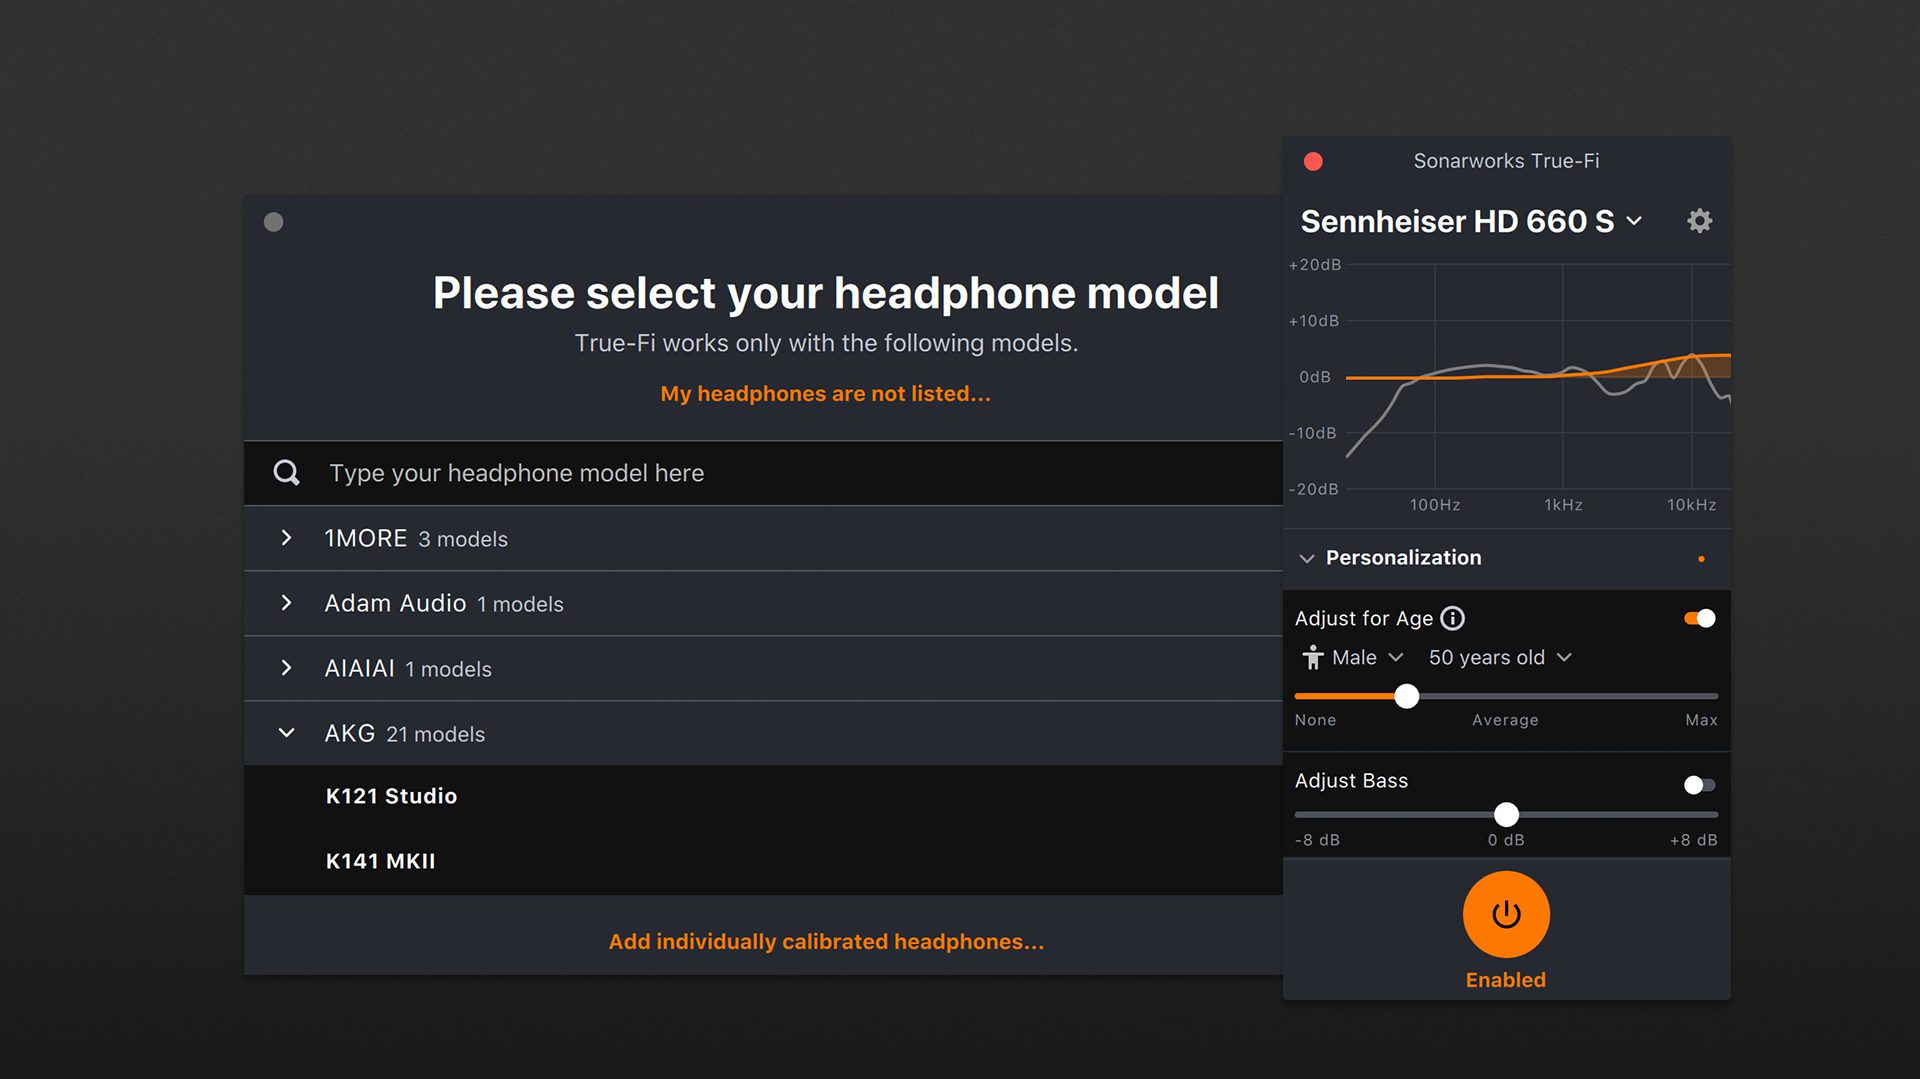Collapse the AKG brand list
The height and width of the screenshot is (1079, 1920).
coord(286,733)
